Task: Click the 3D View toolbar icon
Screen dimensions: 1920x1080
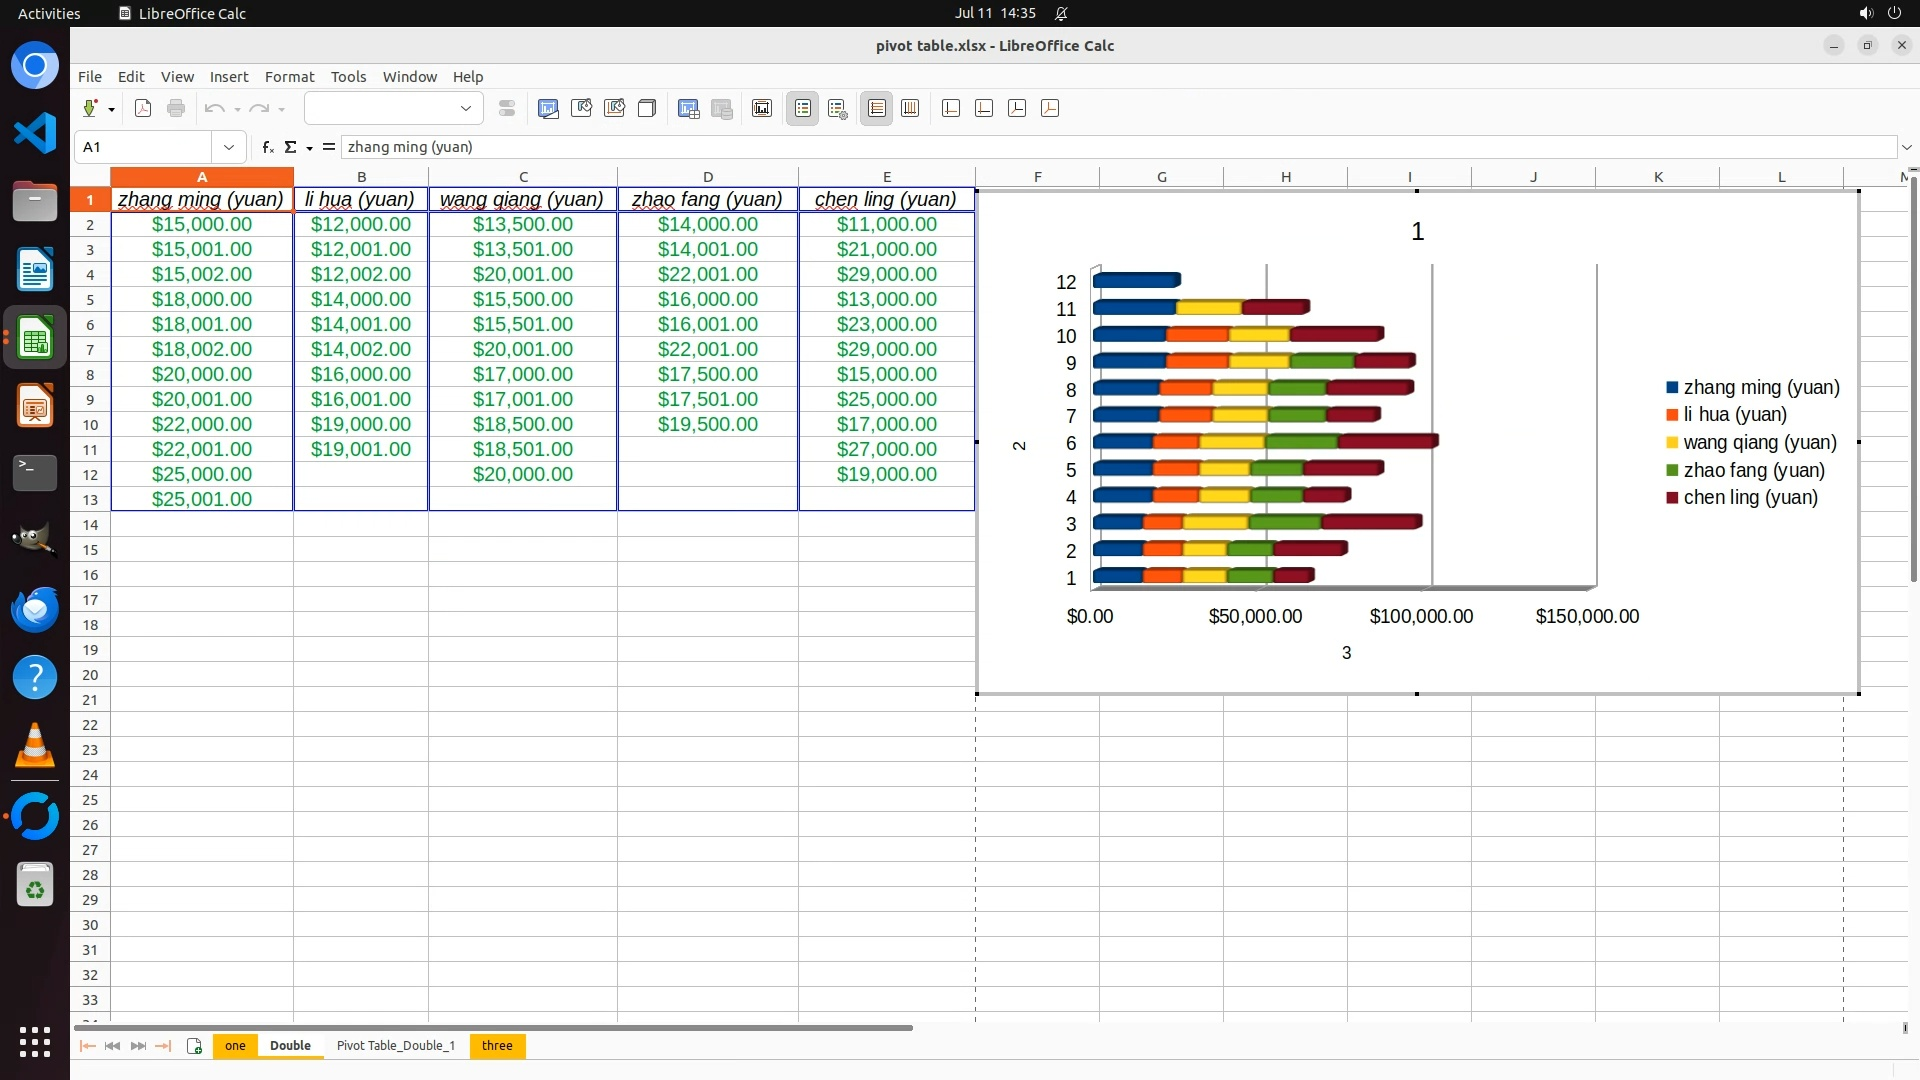Action: click(647, 109)
